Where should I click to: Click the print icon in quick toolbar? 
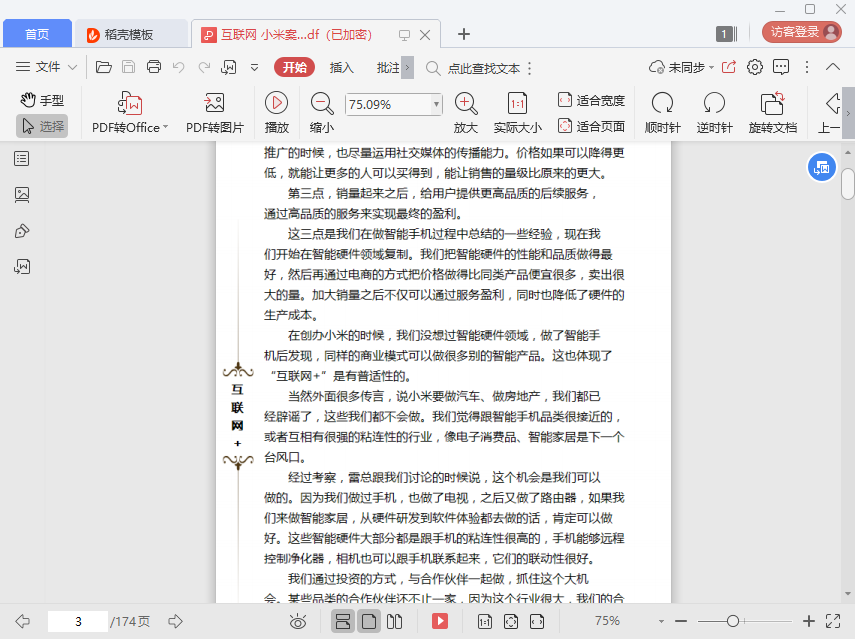point(154,67)
